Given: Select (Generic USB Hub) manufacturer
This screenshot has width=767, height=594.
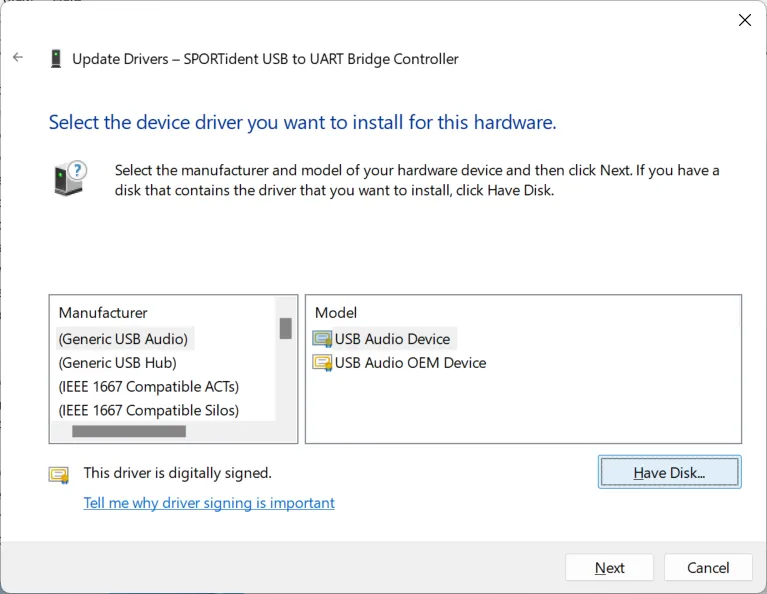Looking at the screenshot, I should pyautogui.click(x=117, y=363).
